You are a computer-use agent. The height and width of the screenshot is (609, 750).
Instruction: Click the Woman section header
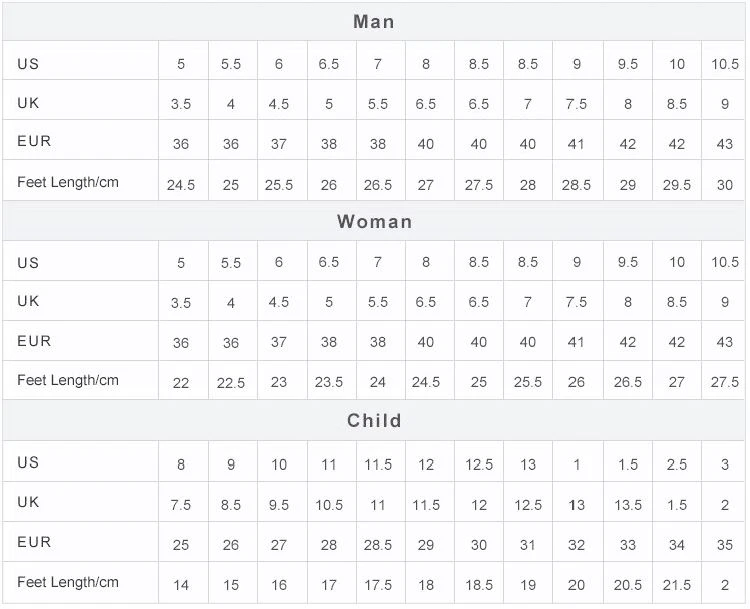click(374, 221)
